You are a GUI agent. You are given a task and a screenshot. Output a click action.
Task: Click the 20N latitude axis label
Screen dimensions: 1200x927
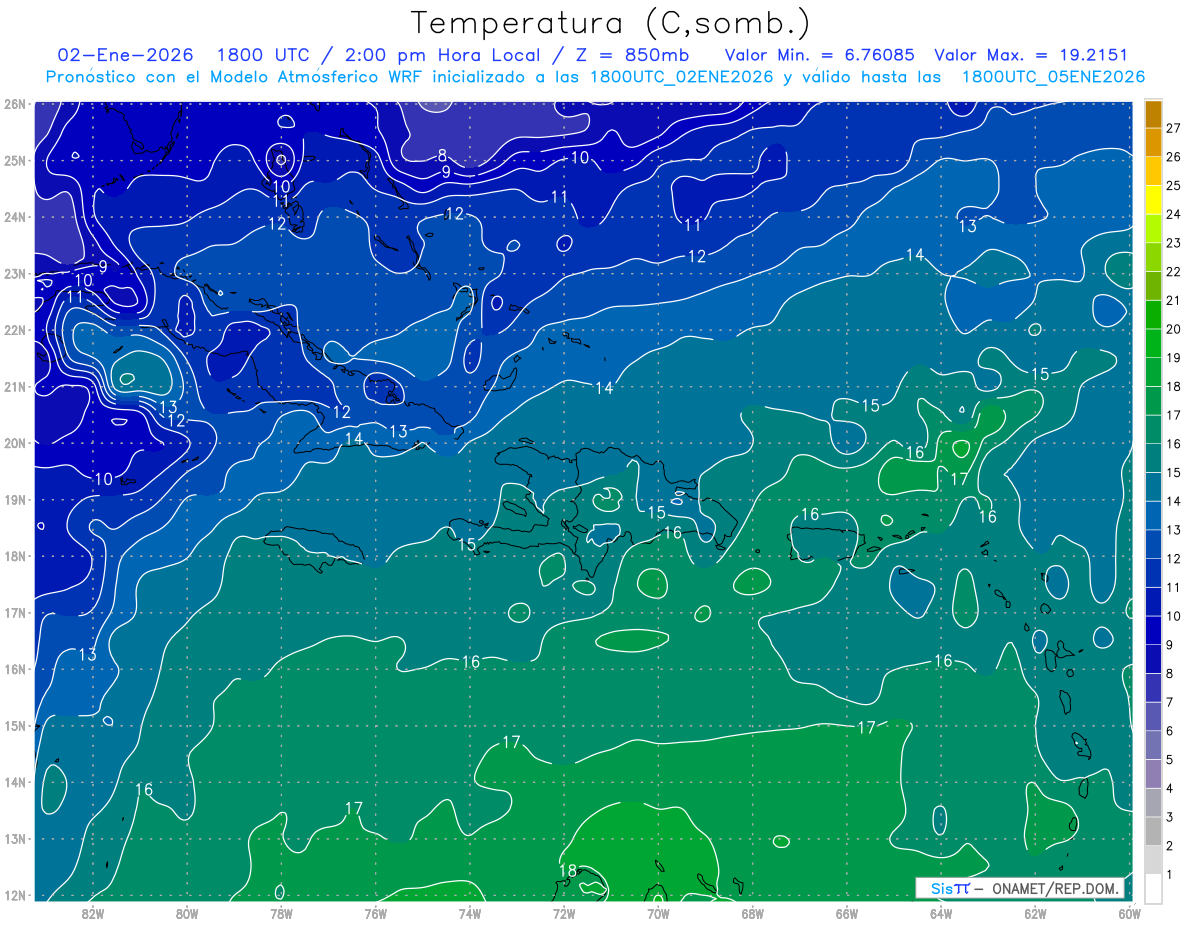coord(14,443)
